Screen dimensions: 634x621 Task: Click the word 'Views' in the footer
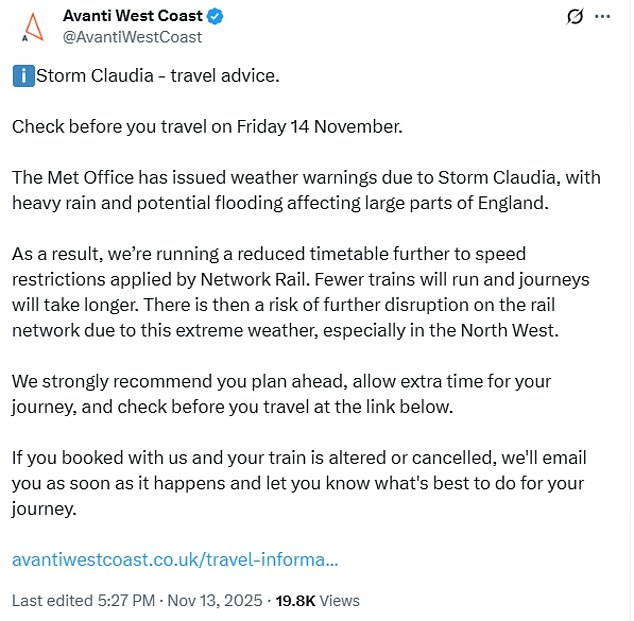click(x=340, y=601)
